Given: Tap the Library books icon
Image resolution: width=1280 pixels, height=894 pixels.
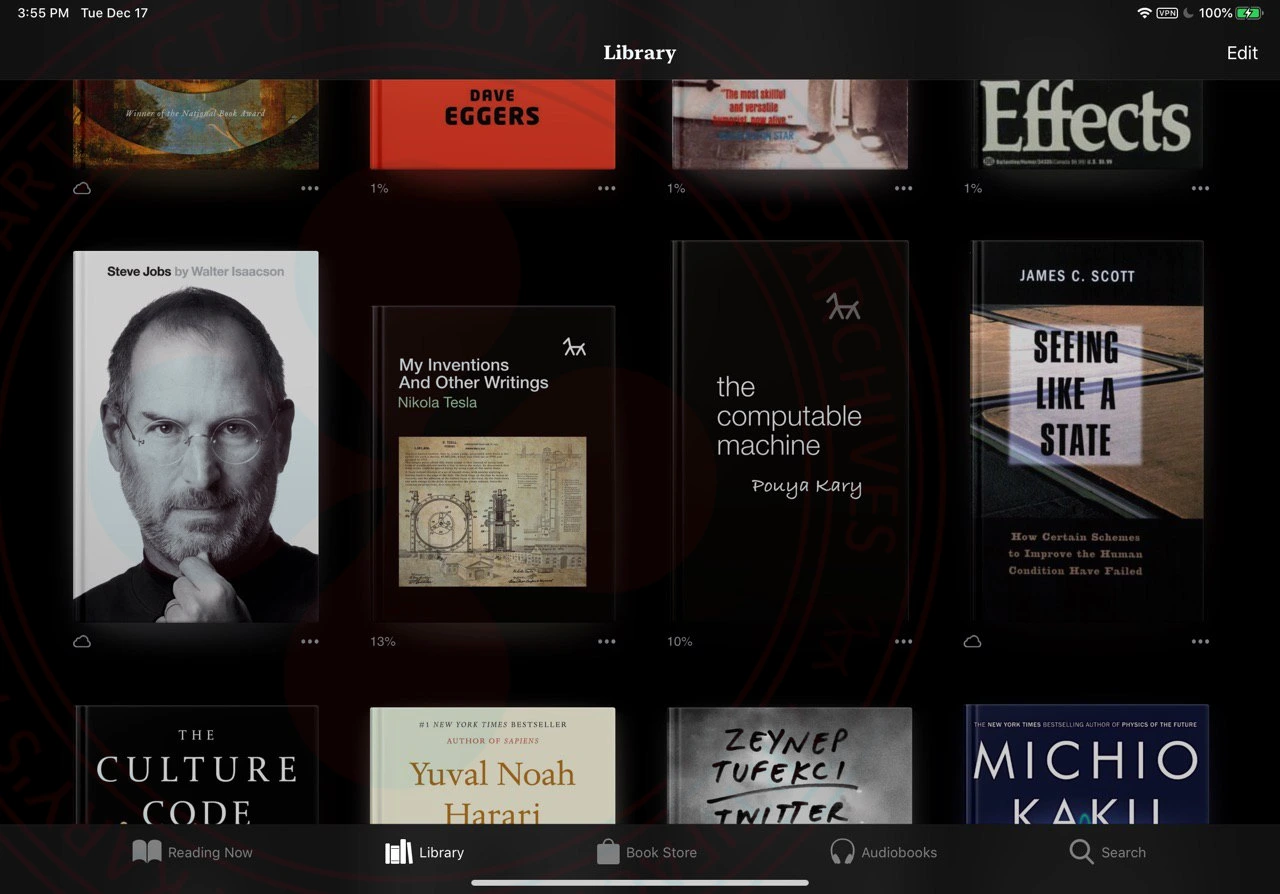Looking at the screenshot, I should (x=399, y=852).
